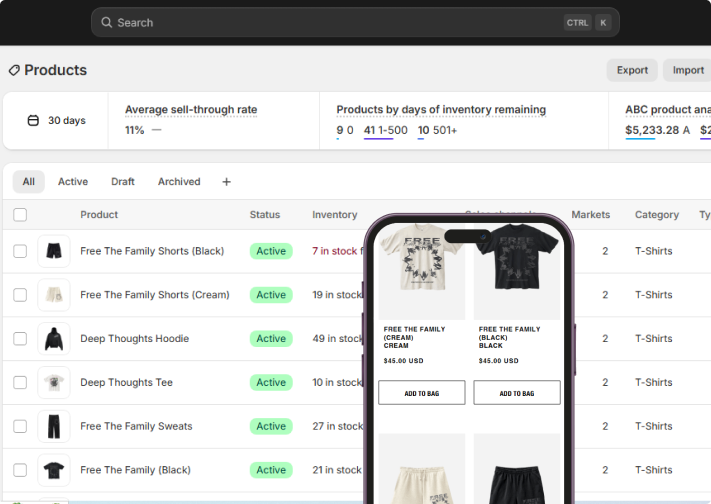711x504 pixels.
Task: Open ABC product analysis metric
Action: [x=668, y=110]
